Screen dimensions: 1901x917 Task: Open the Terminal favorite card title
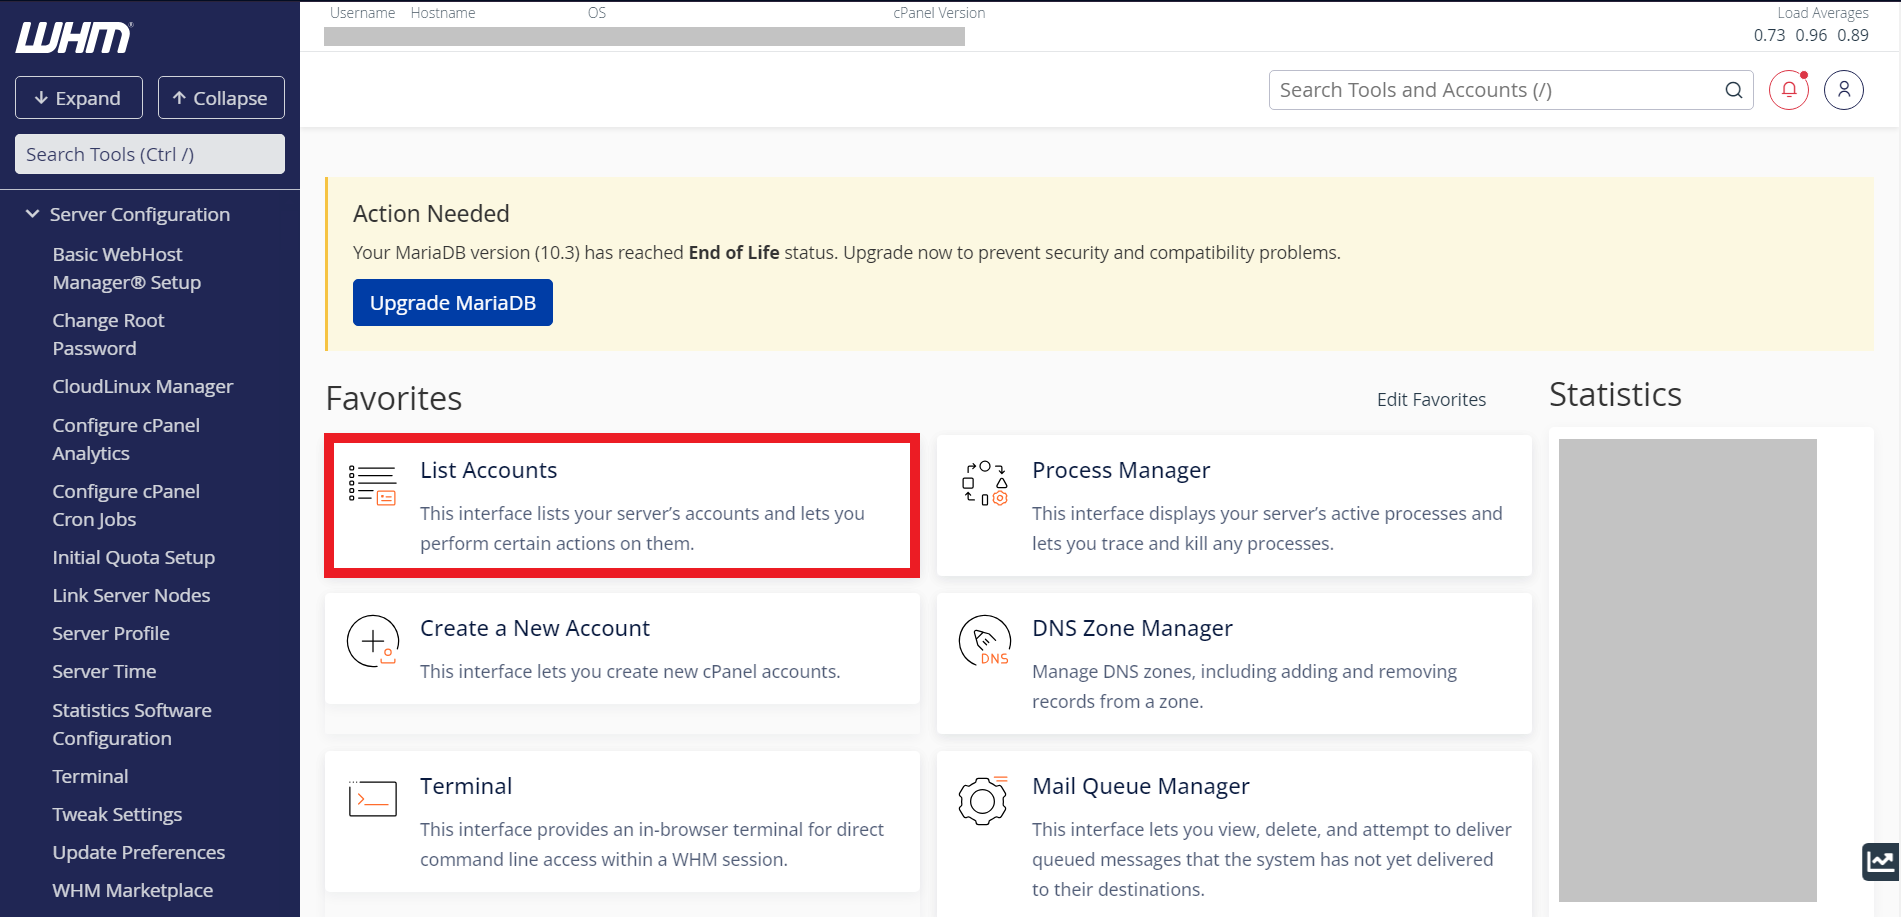click(466, 786)
